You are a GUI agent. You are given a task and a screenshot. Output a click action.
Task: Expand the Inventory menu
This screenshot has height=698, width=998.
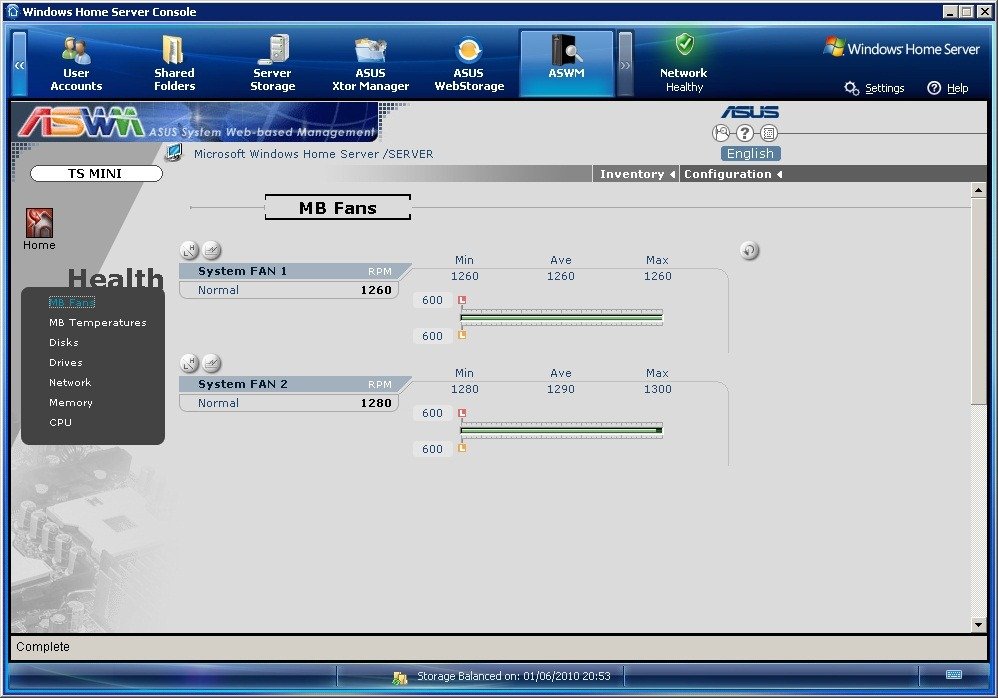[636, 174]
